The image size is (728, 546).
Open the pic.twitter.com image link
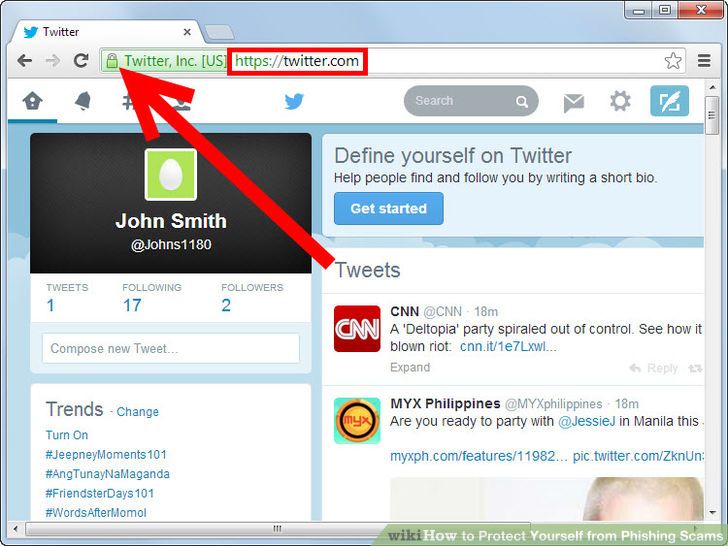[x=638, y=456]
